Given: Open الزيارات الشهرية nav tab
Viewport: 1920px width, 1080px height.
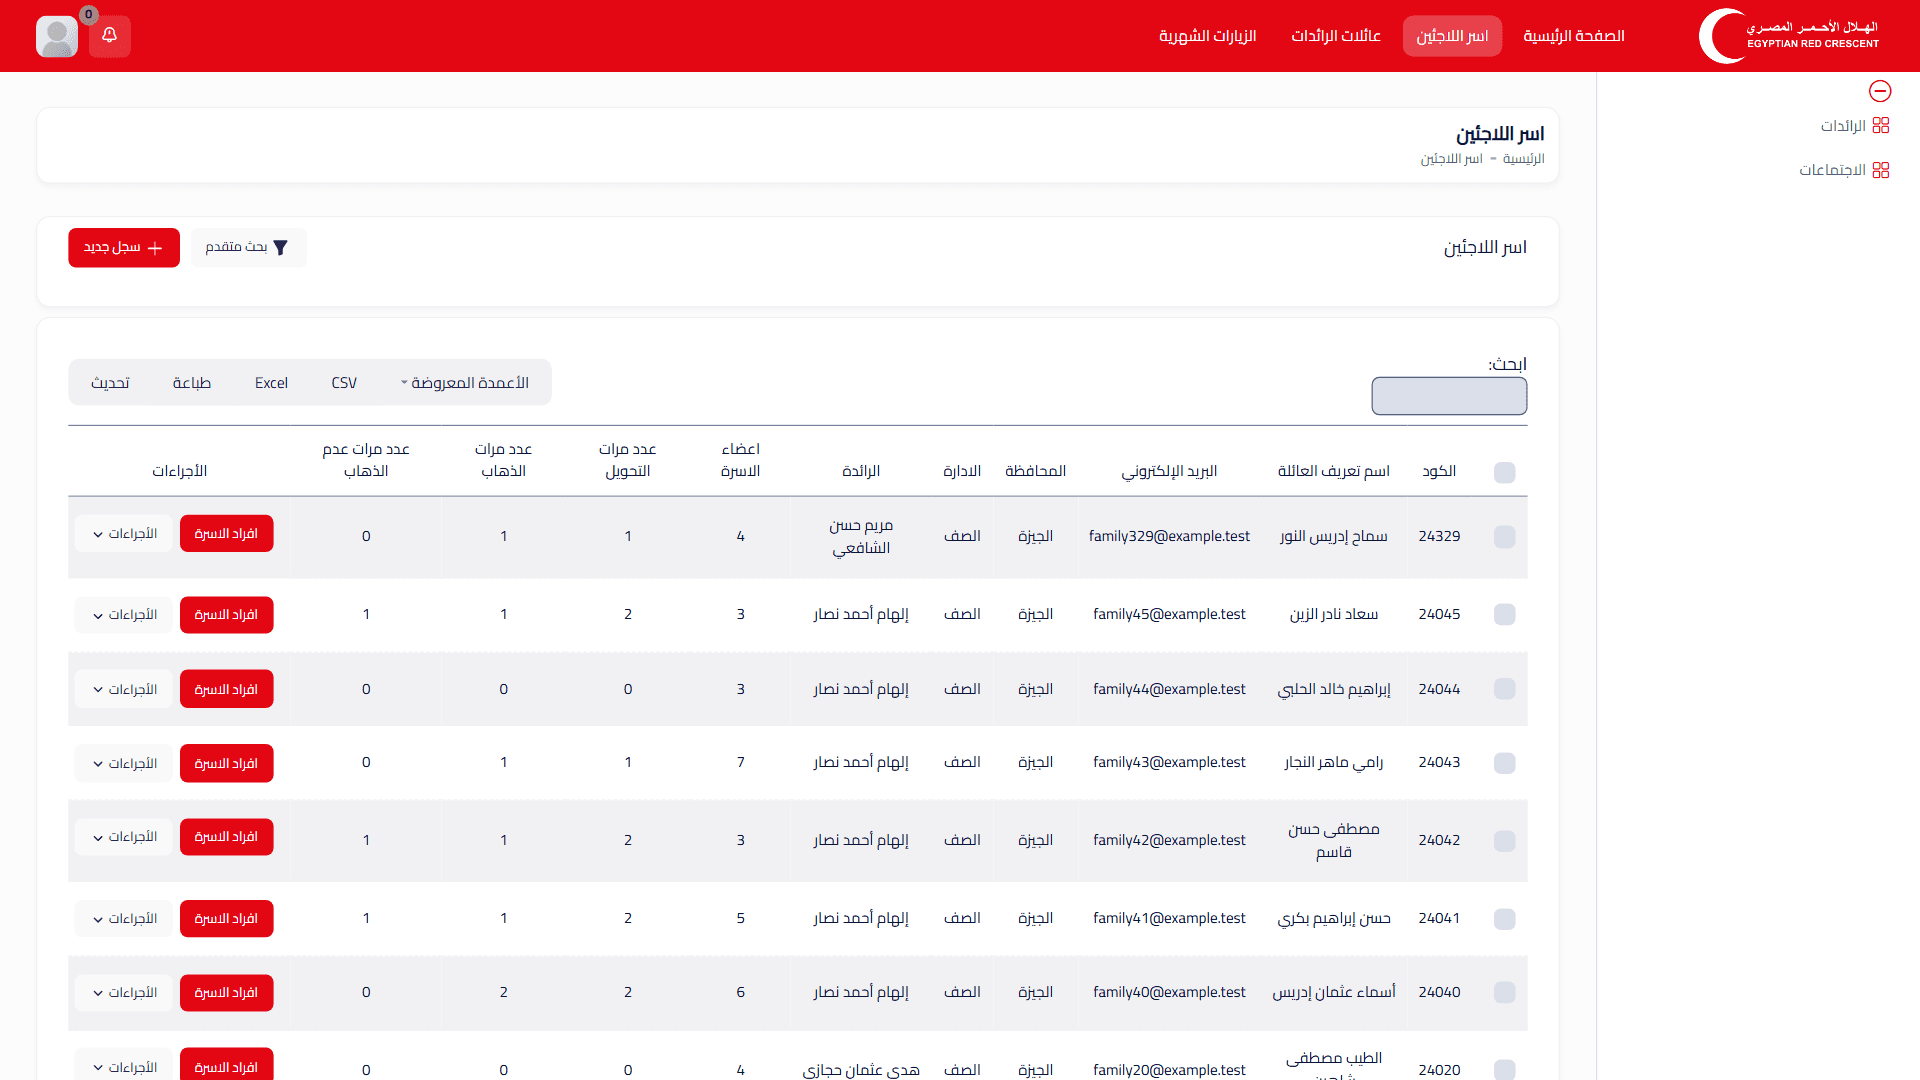Looking at the screenshot, I should click(1207, 36).
